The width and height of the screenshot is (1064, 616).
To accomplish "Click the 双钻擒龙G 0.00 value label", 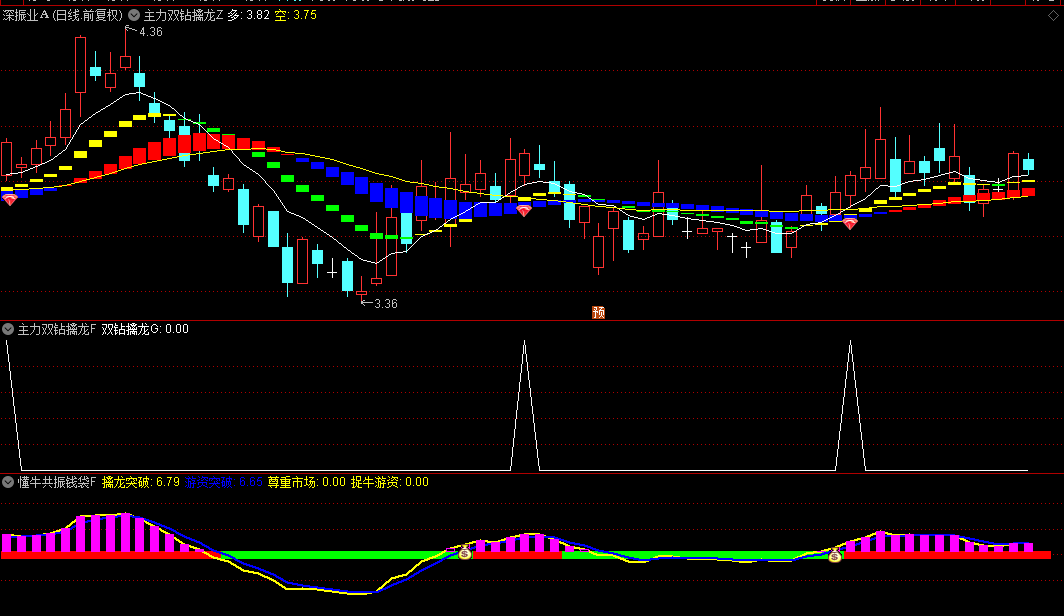I will click(x=145, y=329).
